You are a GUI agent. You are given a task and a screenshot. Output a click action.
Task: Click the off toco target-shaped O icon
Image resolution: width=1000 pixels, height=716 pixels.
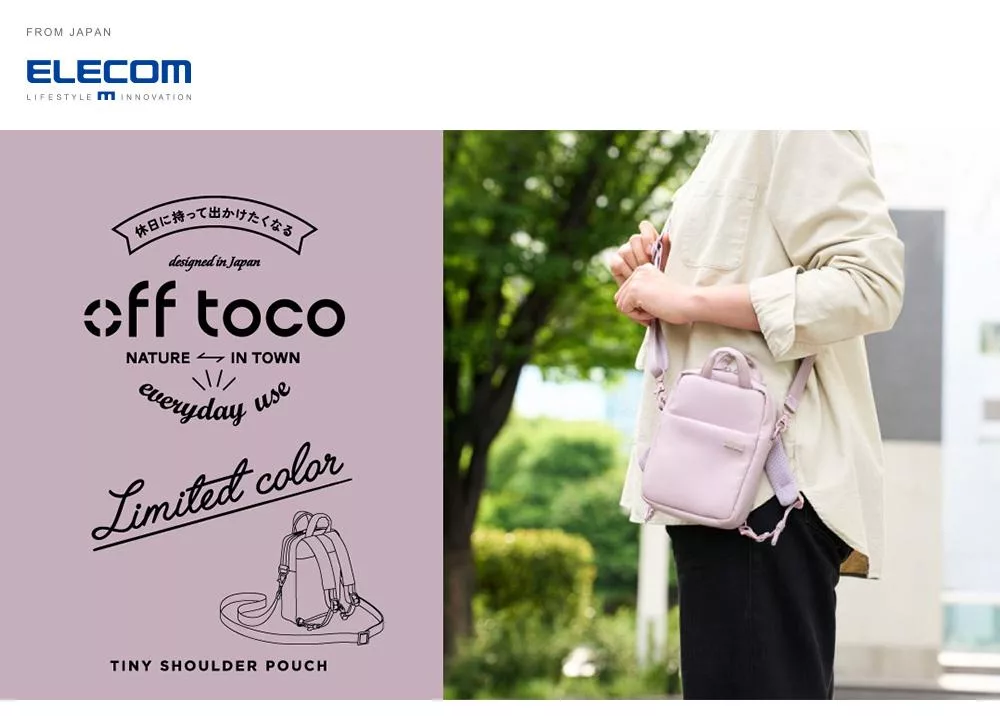click(x=103, y=317)
